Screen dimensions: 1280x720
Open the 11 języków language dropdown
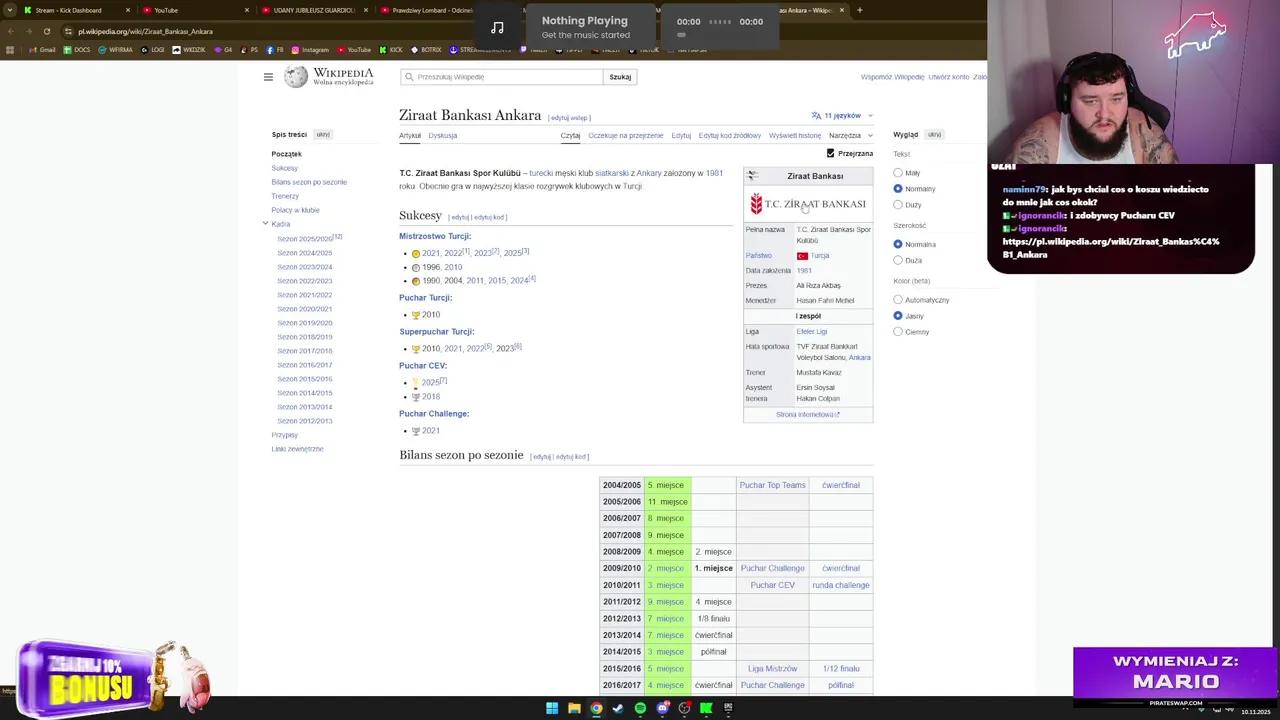coord(842,115)
